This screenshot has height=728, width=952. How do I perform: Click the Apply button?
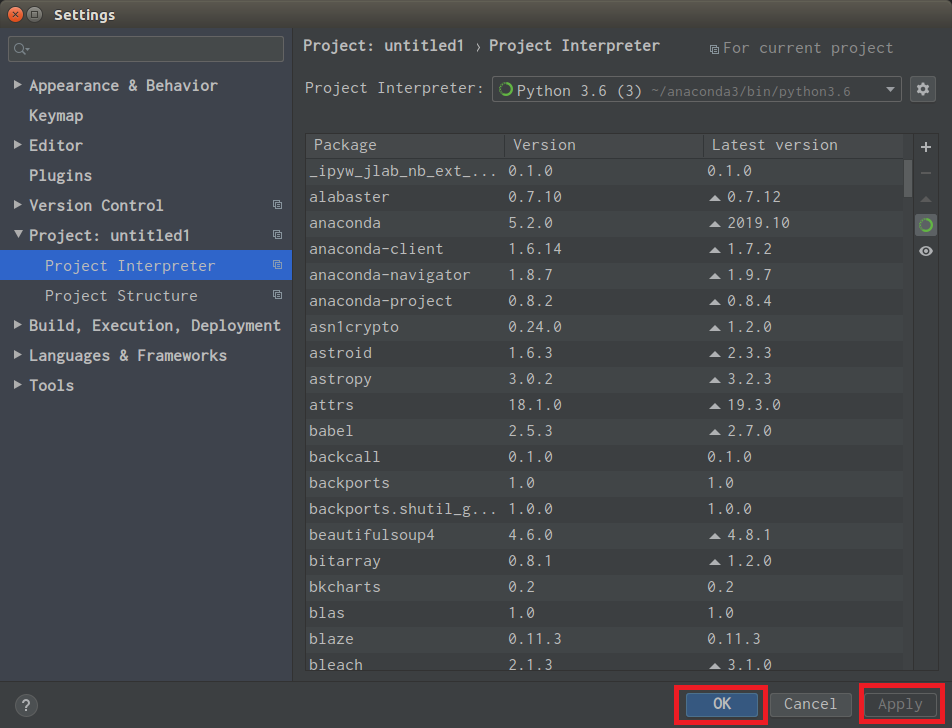click(x=900, y=704)
